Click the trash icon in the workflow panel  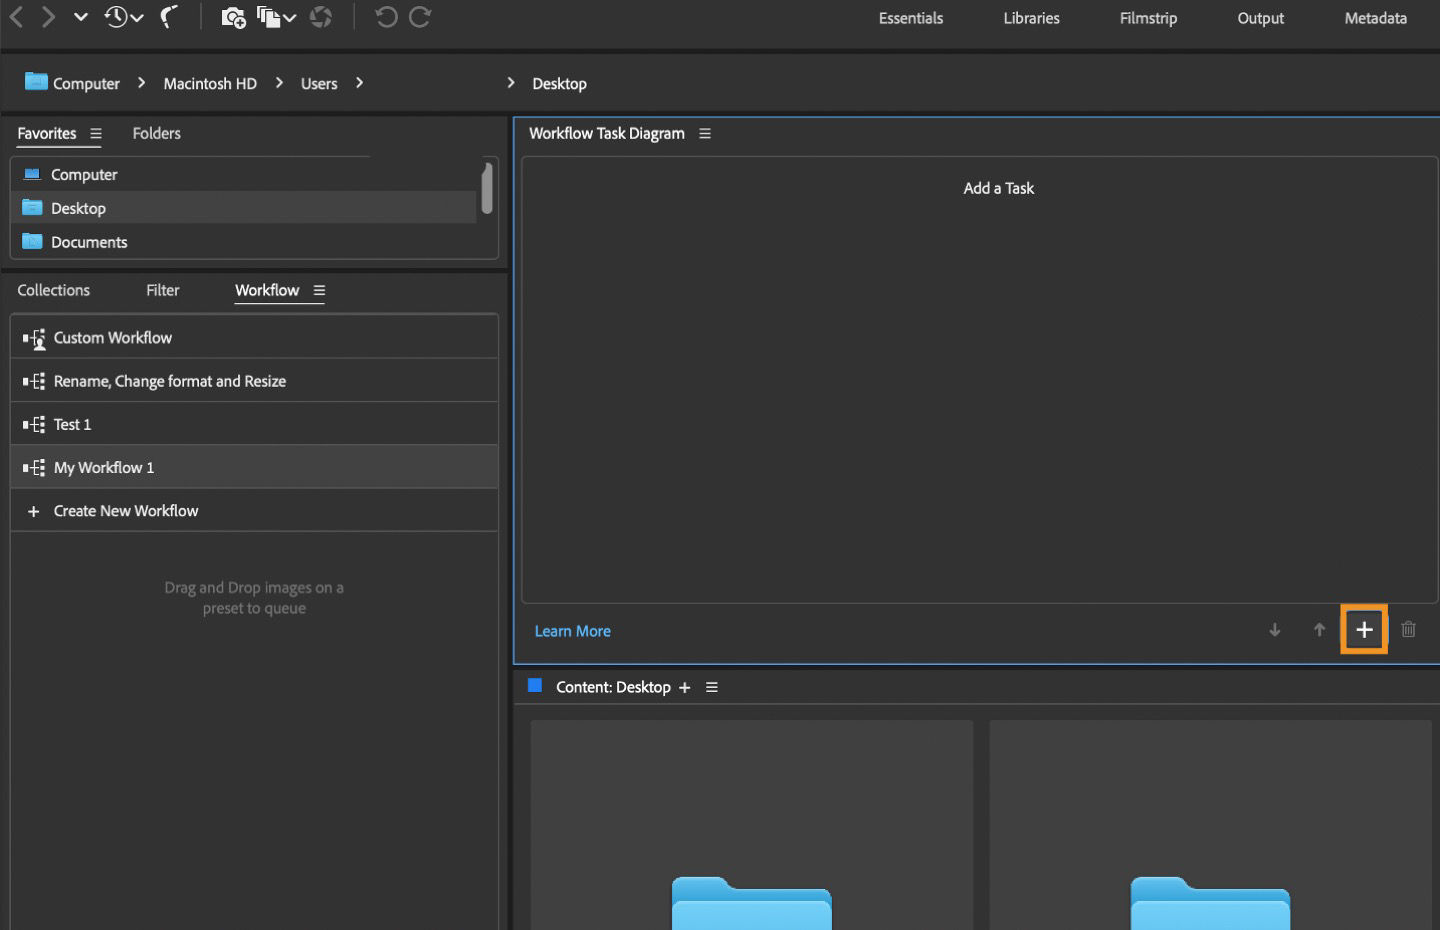pos(1408,630)
